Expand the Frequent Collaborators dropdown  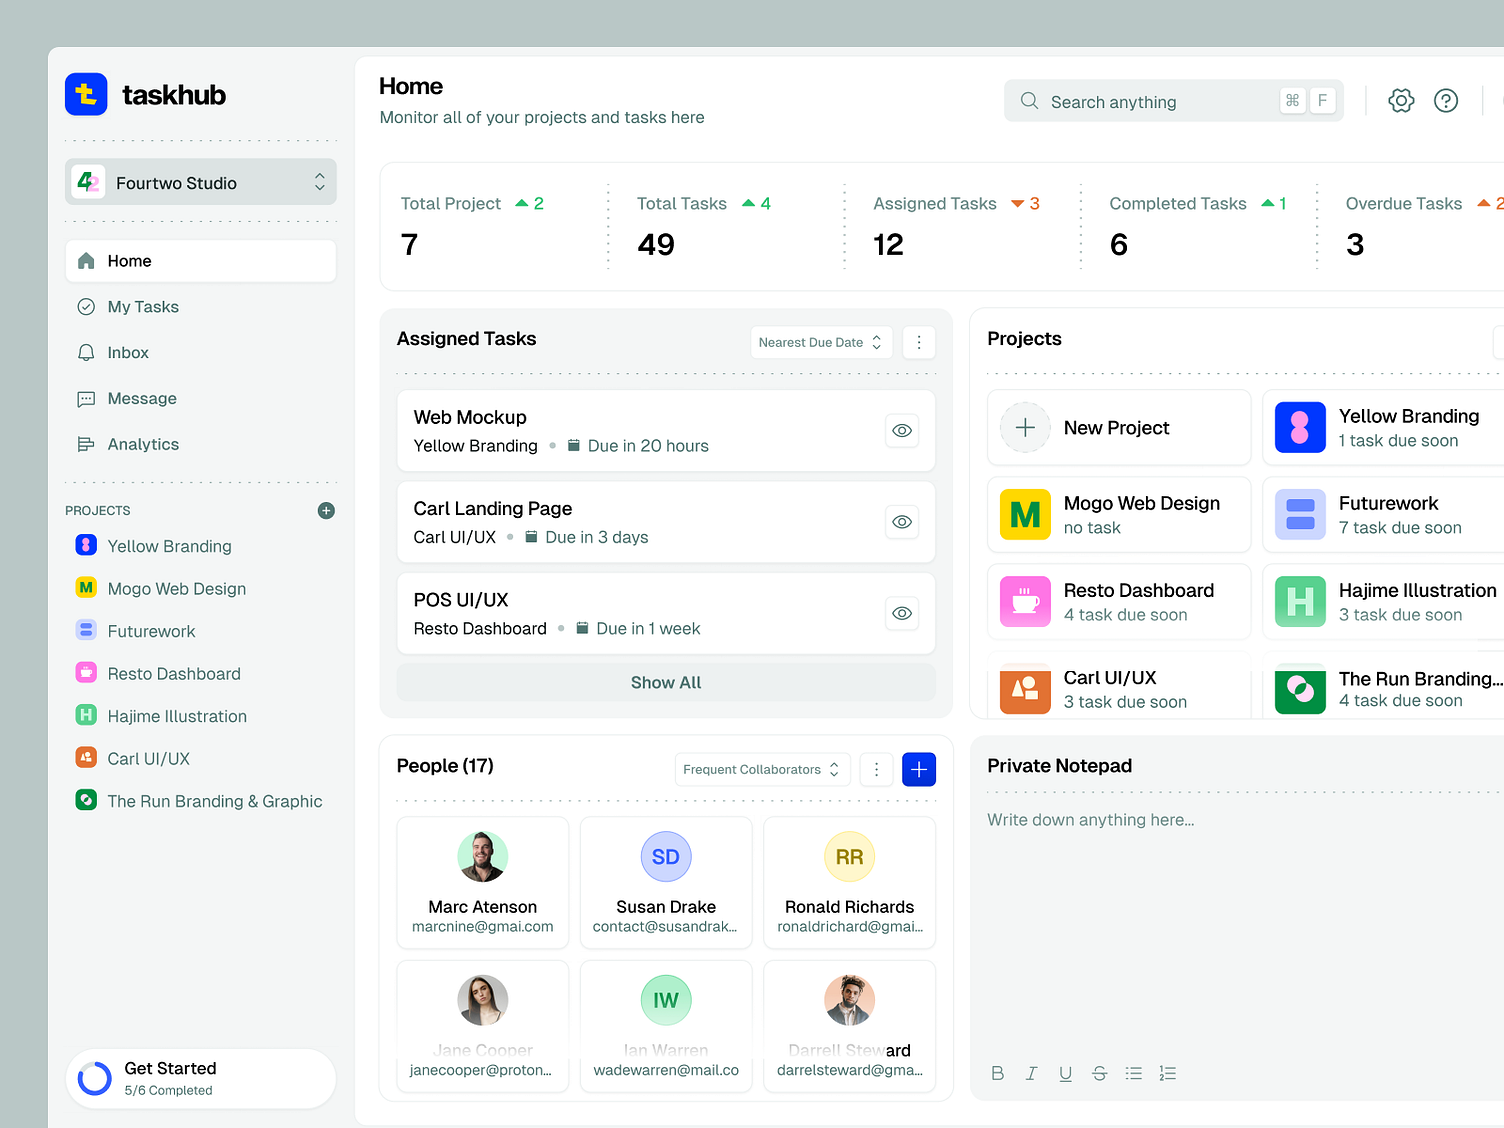[x=762, y=769]
